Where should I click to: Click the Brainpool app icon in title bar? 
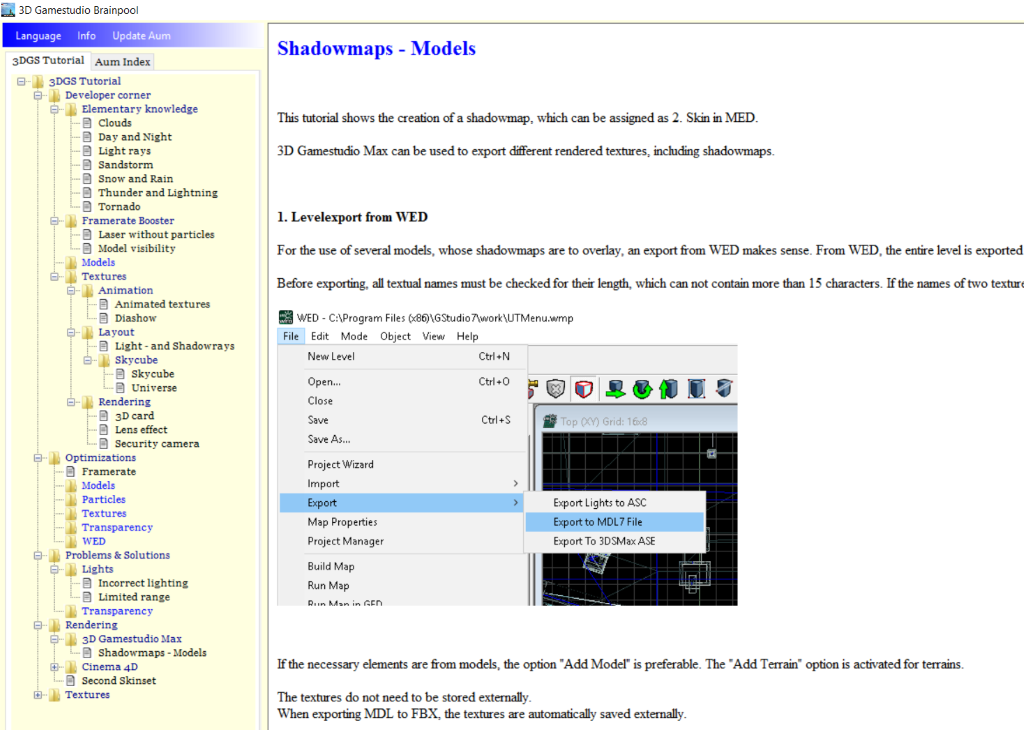(x=8, y=10)
